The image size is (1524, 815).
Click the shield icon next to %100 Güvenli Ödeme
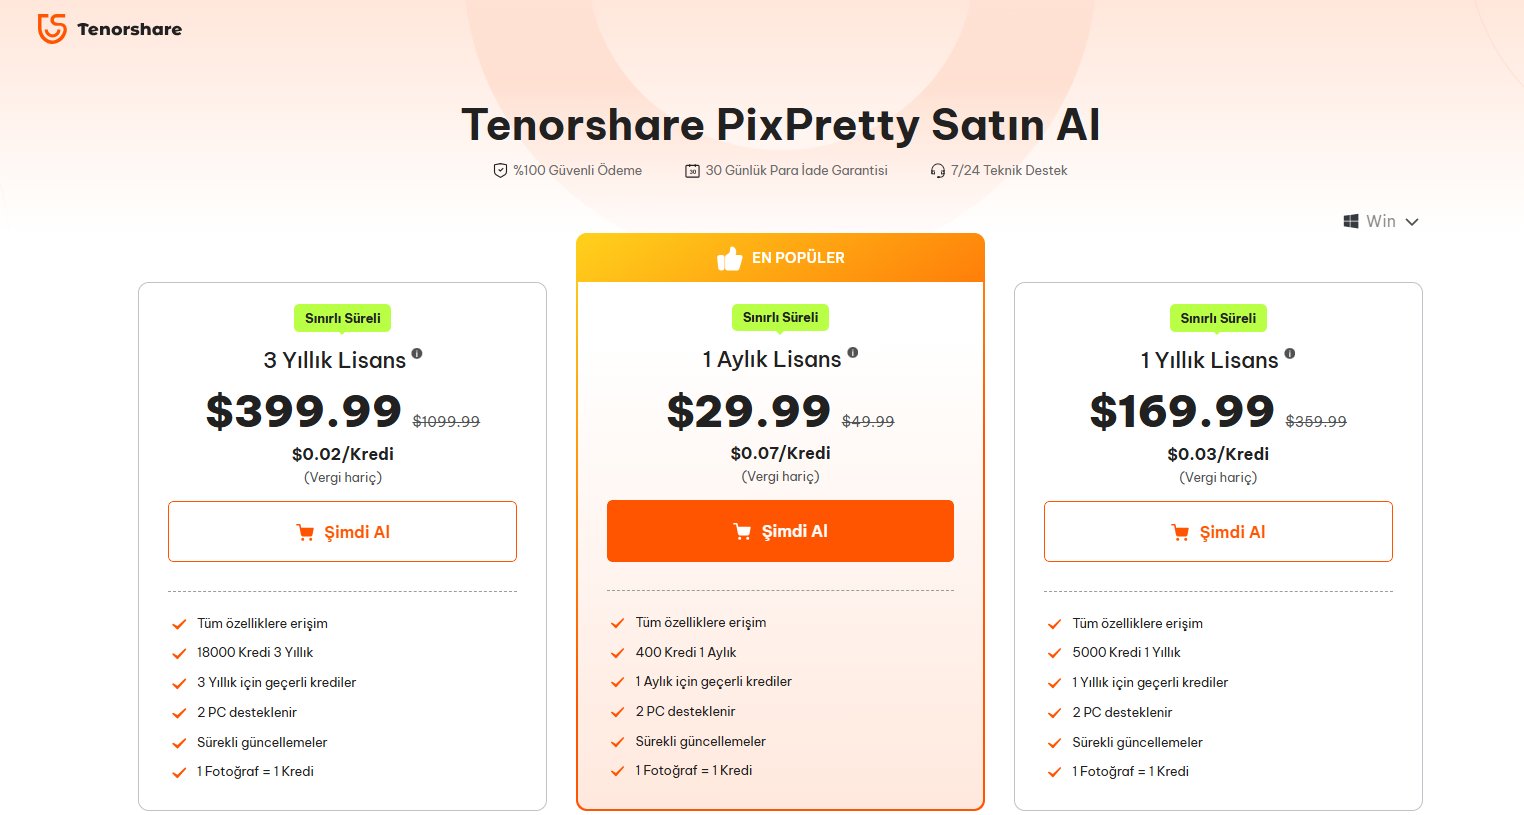pos(500,170)
